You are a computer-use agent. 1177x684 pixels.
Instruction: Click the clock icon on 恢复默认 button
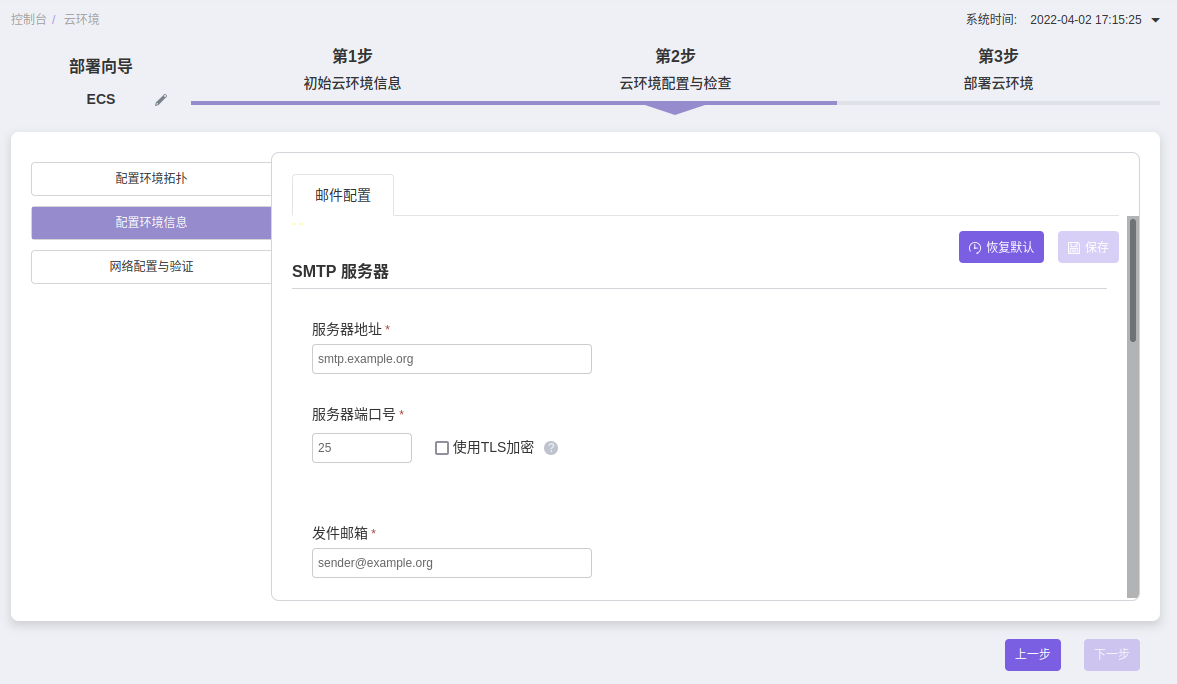coord(975,248)
